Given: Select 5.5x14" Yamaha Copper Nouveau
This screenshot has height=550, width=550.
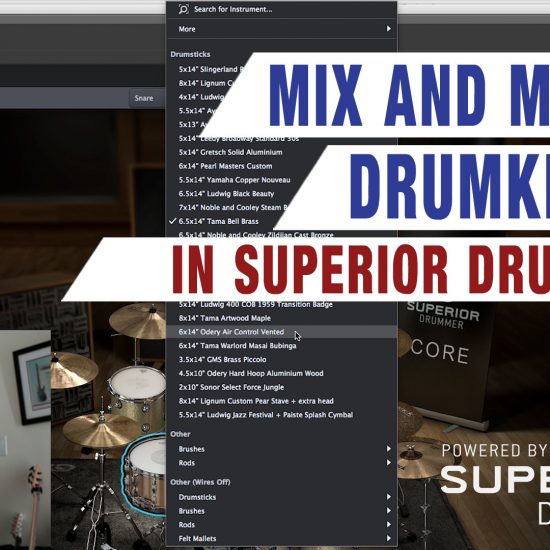Looking at the screenshot, I should pyautogui.click(x=235, y=180).
